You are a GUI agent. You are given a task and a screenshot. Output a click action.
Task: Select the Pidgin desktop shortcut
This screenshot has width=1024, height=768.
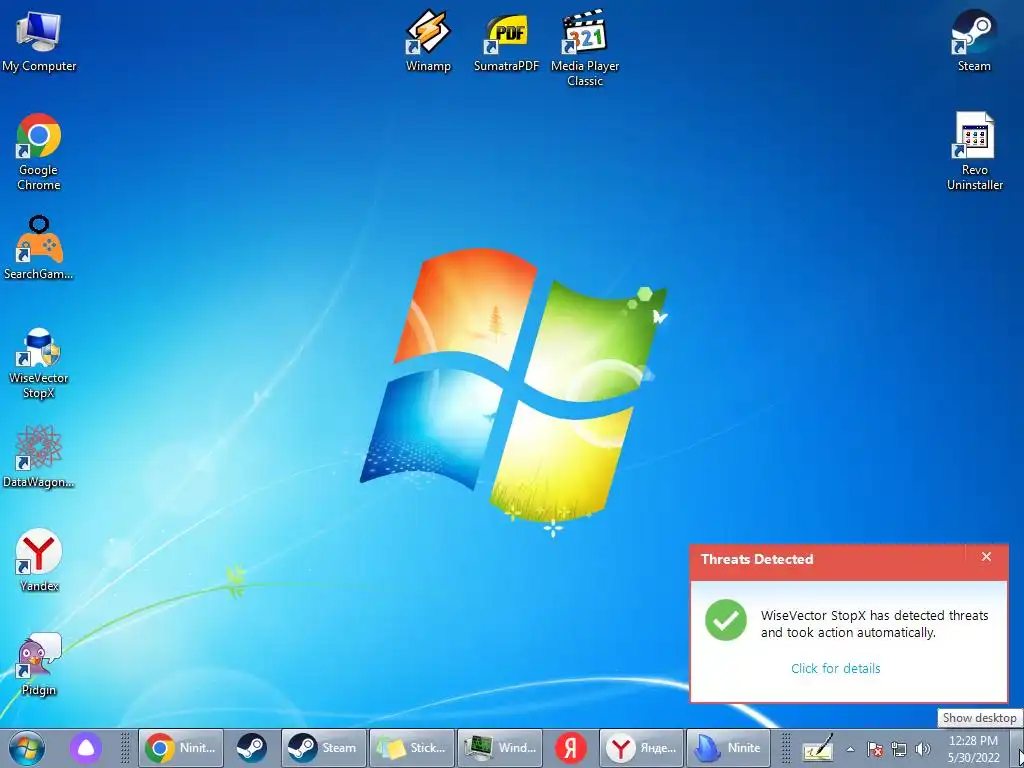(39, 664)
